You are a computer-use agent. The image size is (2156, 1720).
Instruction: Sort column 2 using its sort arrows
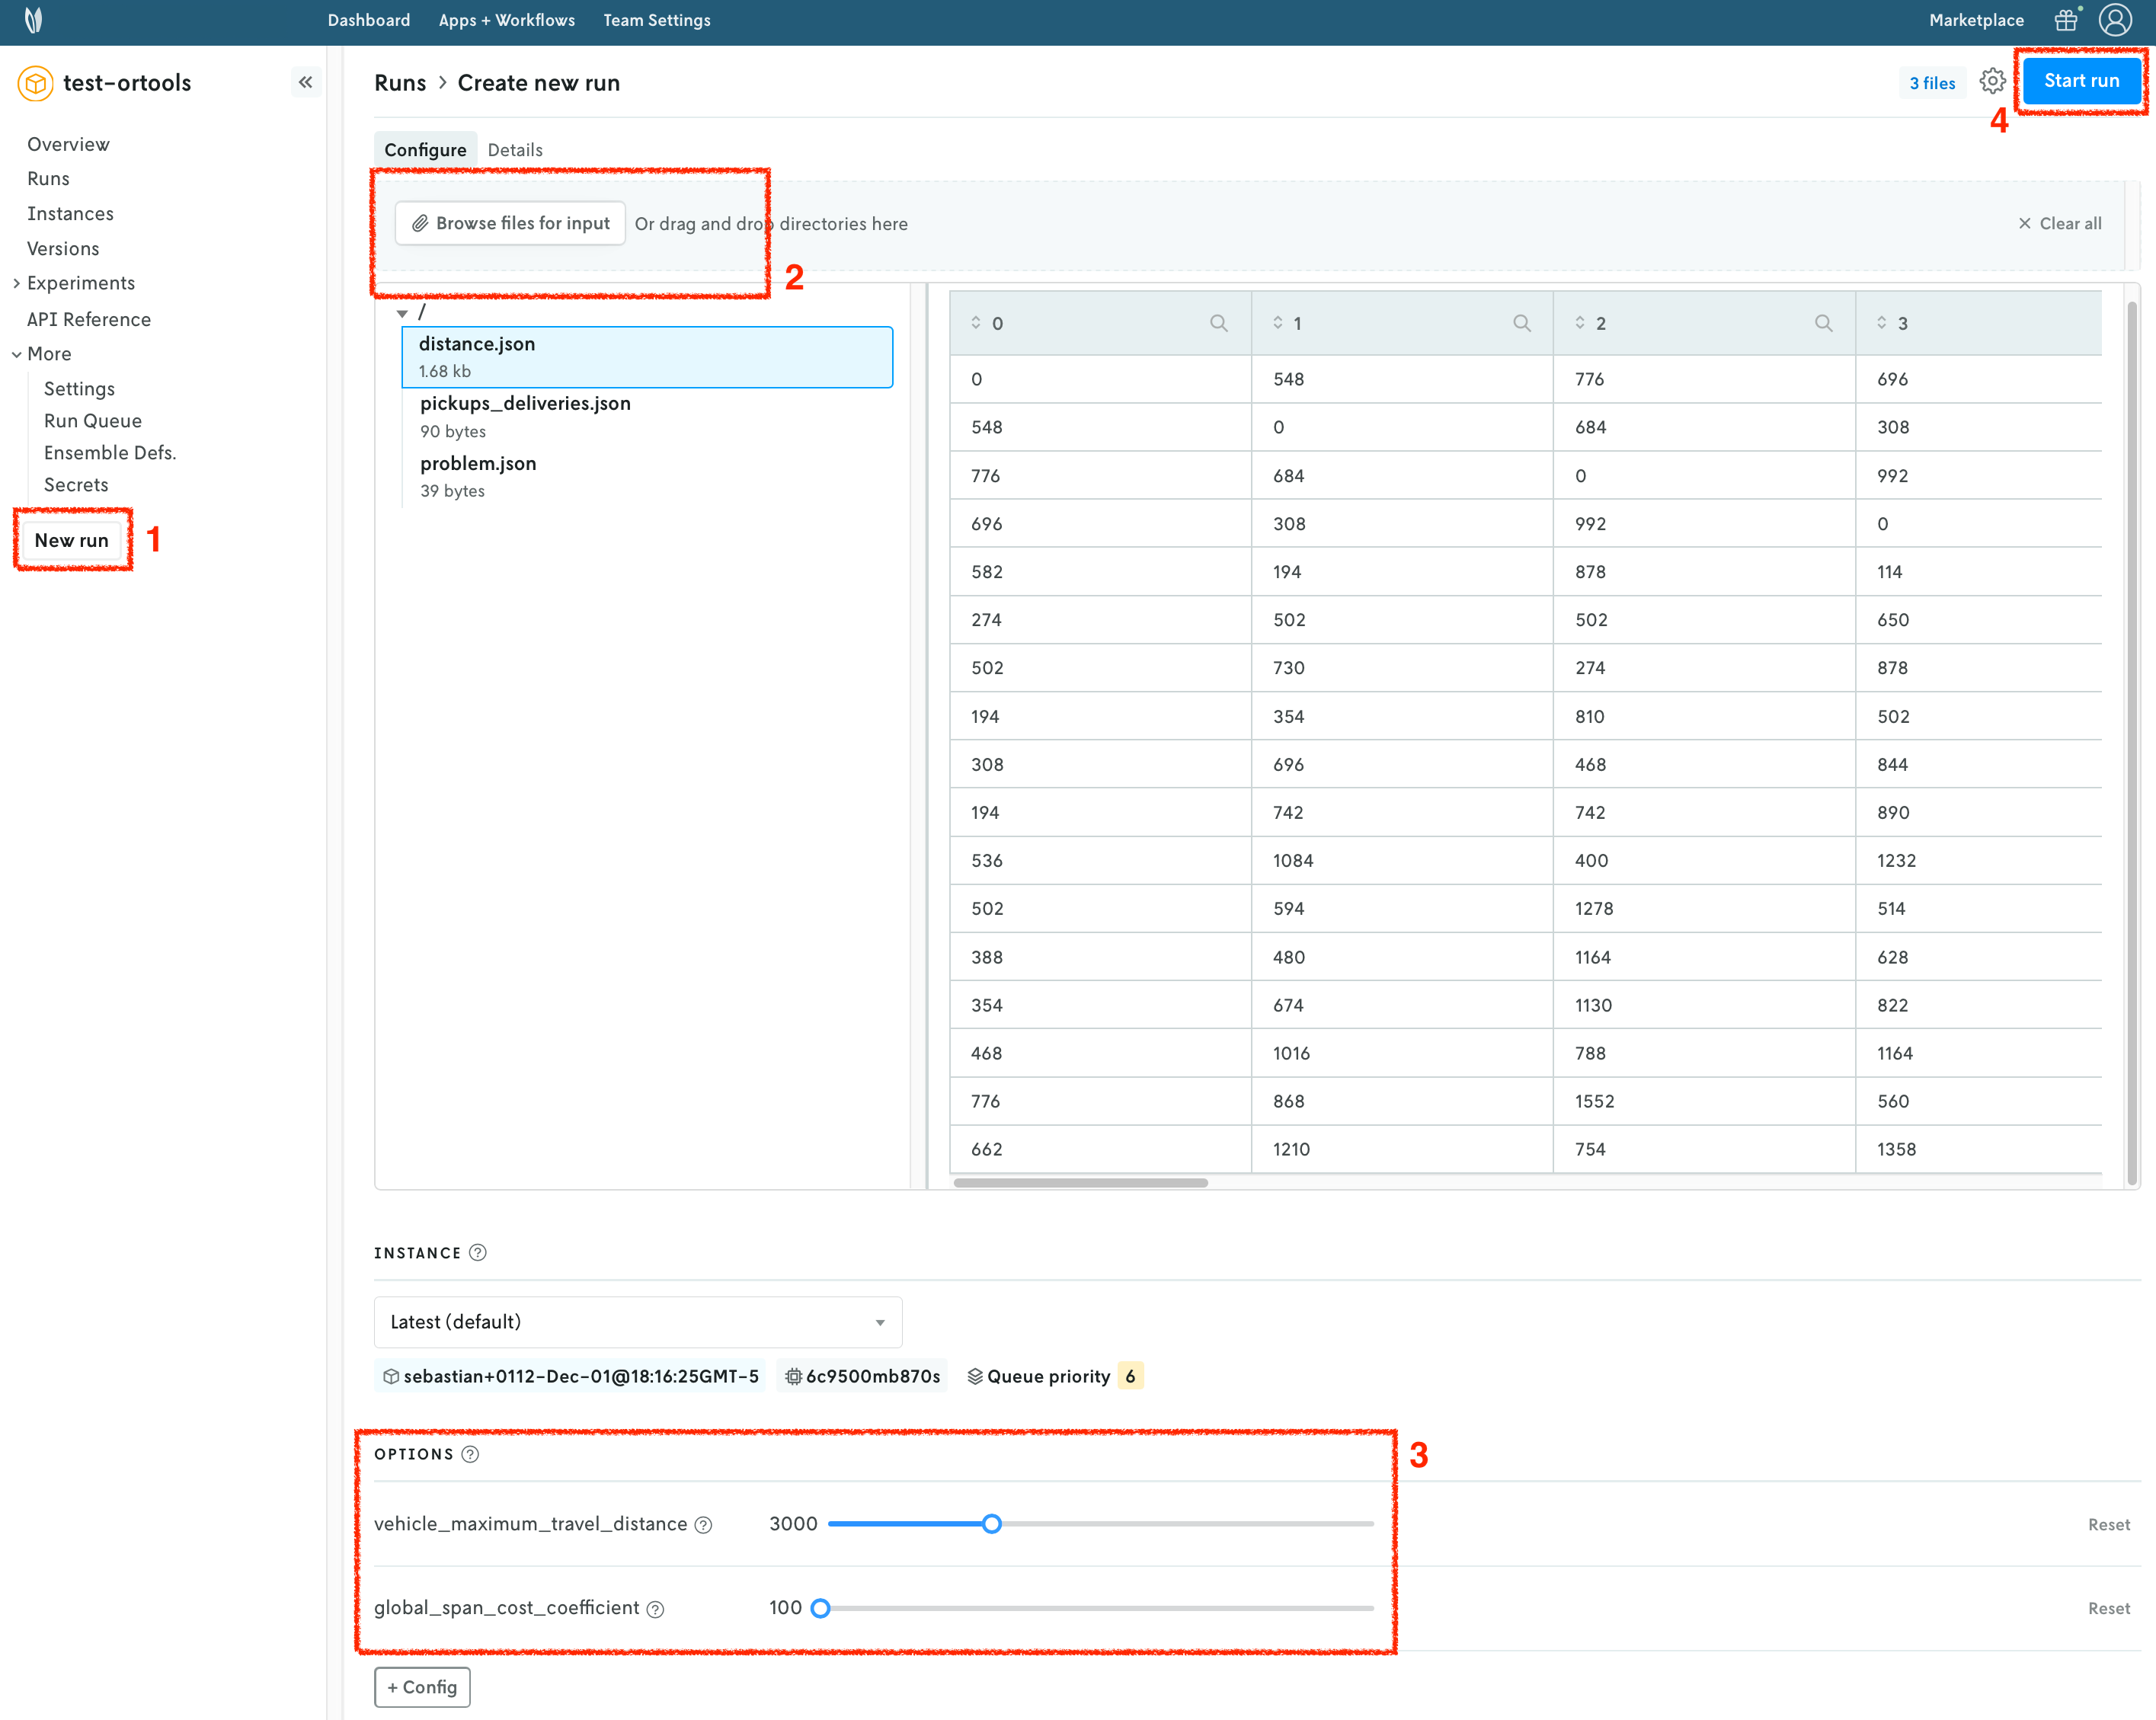pos(1580,323)
